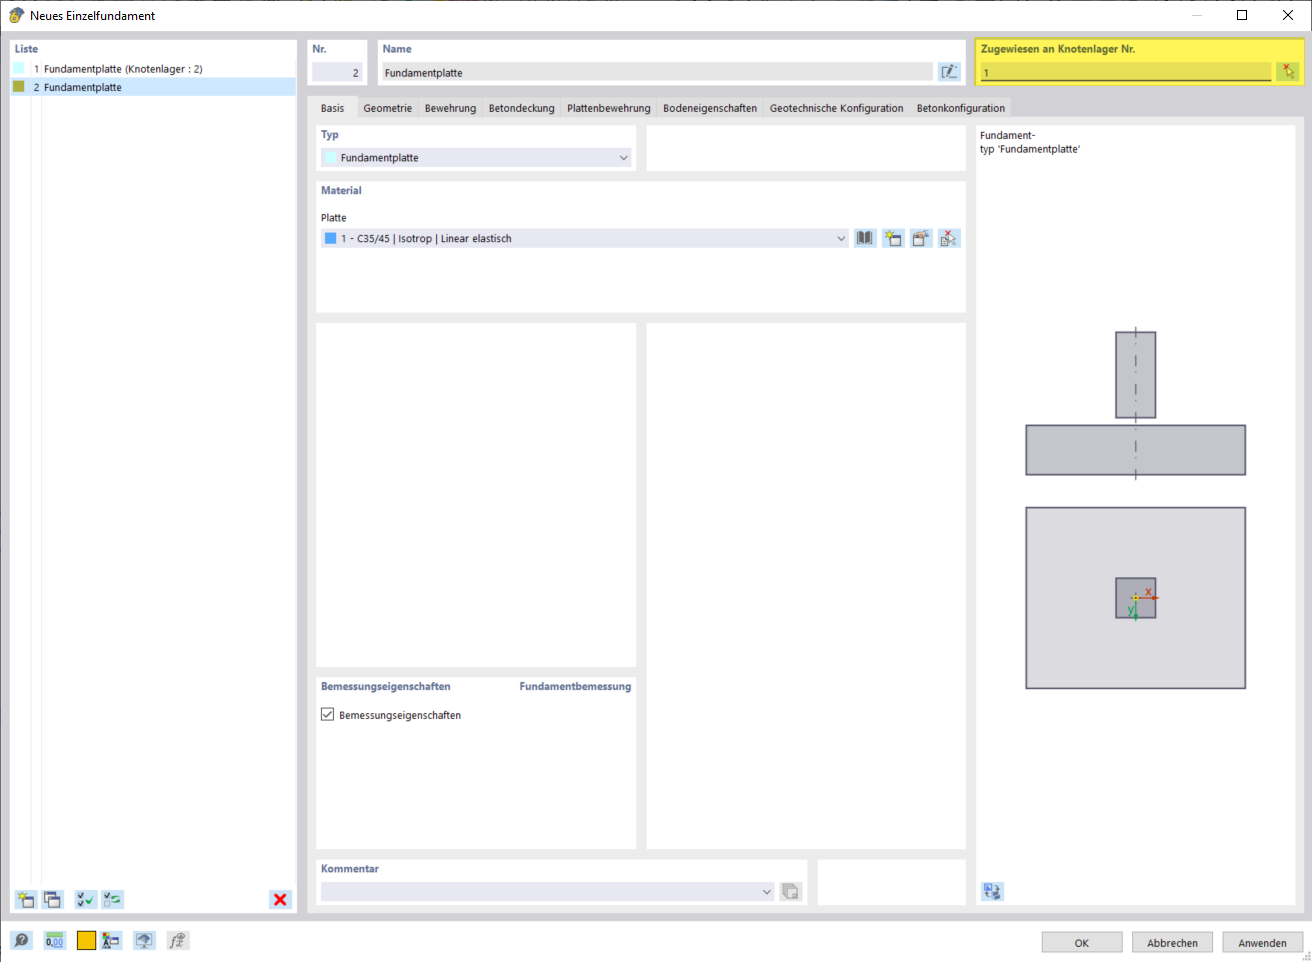Image resolution: width=1312 pixels, height=962 pixels.
Task: Click the cyan swatch of list item 1
Action: (19, 69)
